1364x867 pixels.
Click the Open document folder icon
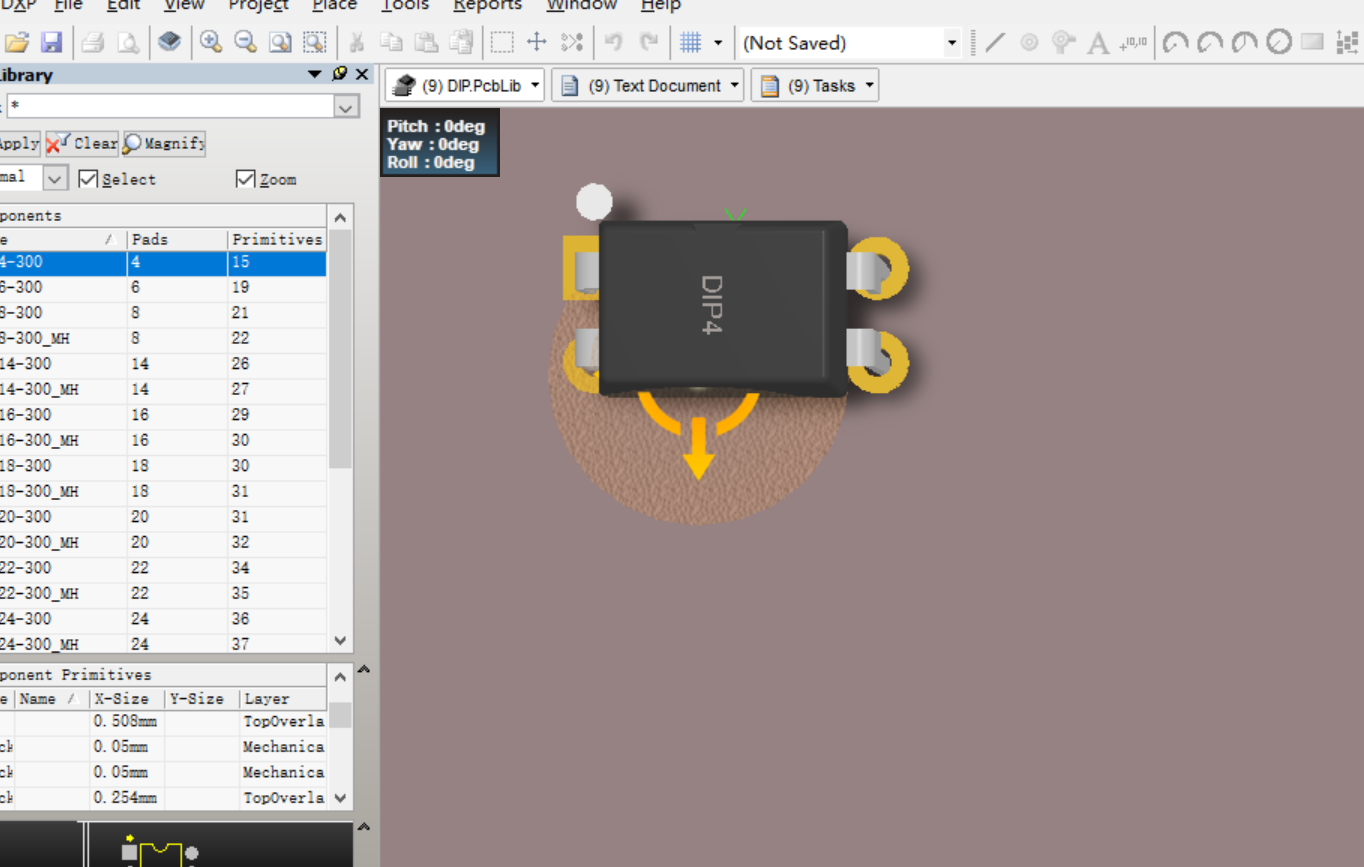(17, 43)
